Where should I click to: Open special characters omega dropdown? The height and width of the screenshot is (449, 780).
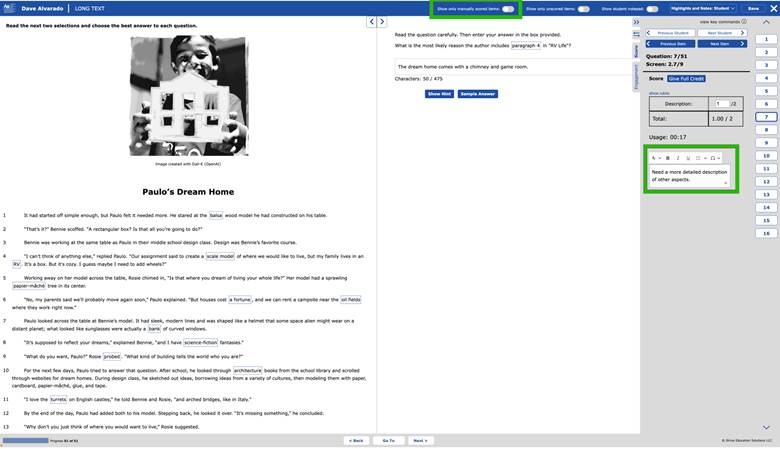(x=715, y=158)
